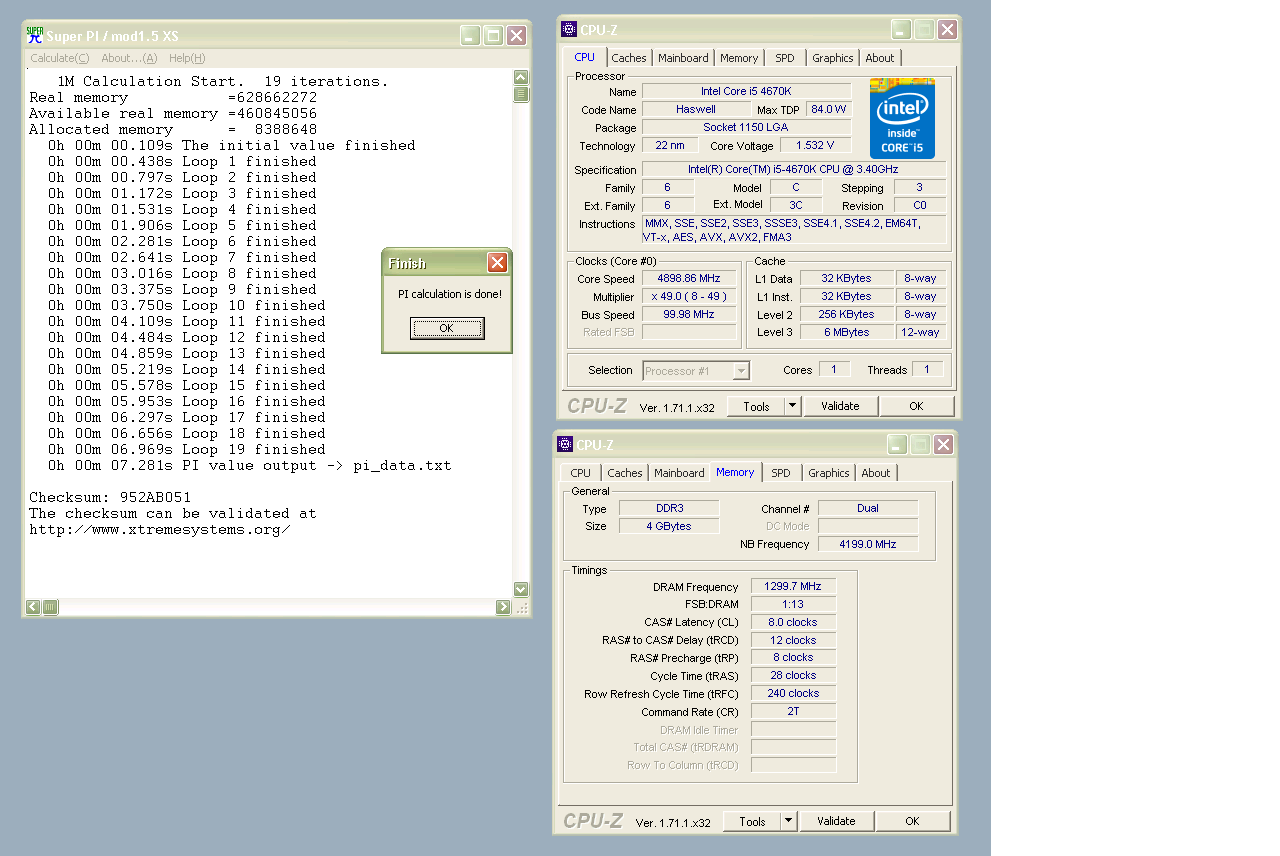Image resolution: width=1280 pixels, height=856 pixels.
Task: Click the xtremesystems.org URL in Super PI
Action: pyautogui.click(x=160, y=529)
